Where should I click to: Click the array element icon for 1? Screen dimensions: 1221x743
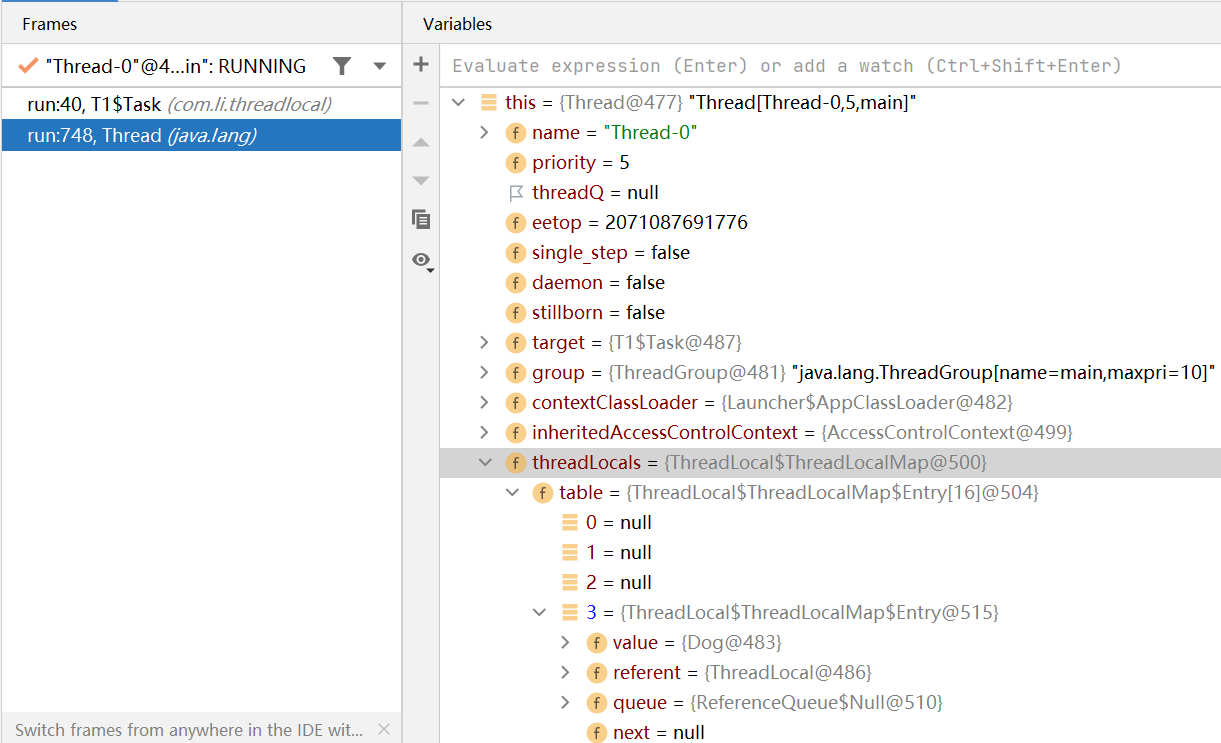tap(570, 552)
